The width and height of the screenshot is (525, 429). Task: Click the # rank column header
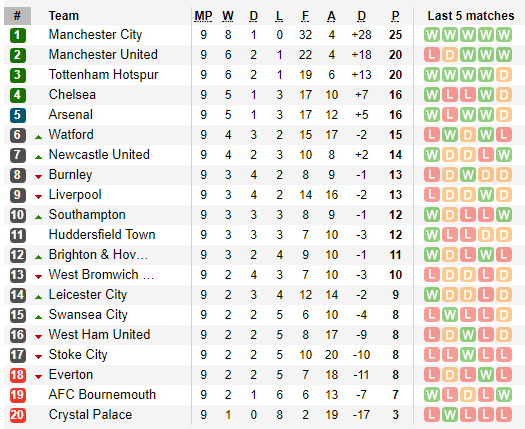[x=17, y=16]
